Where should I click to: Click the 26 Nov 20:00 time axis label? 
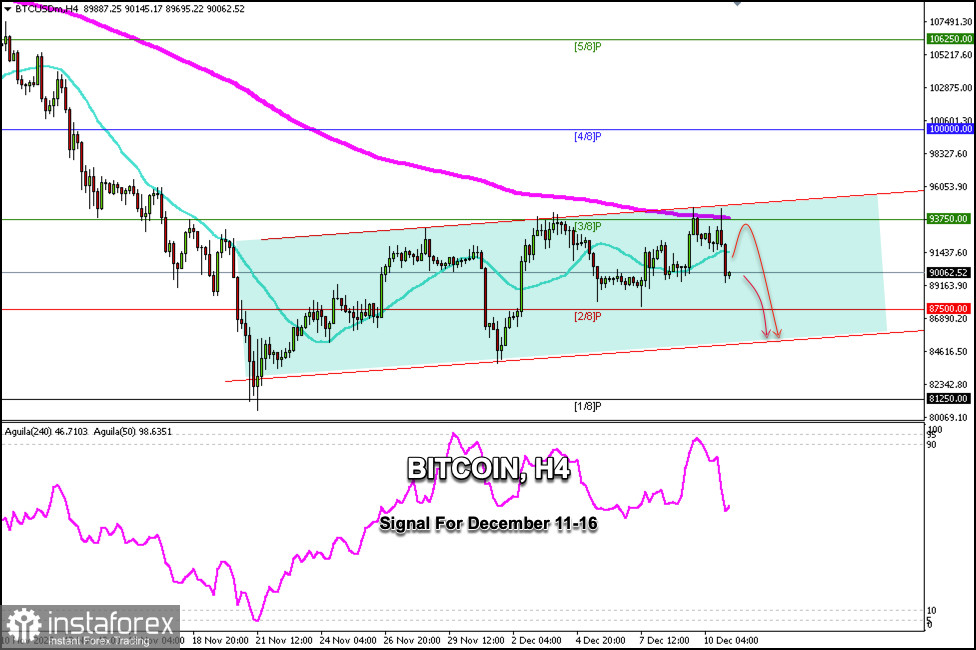pos(412,640)
